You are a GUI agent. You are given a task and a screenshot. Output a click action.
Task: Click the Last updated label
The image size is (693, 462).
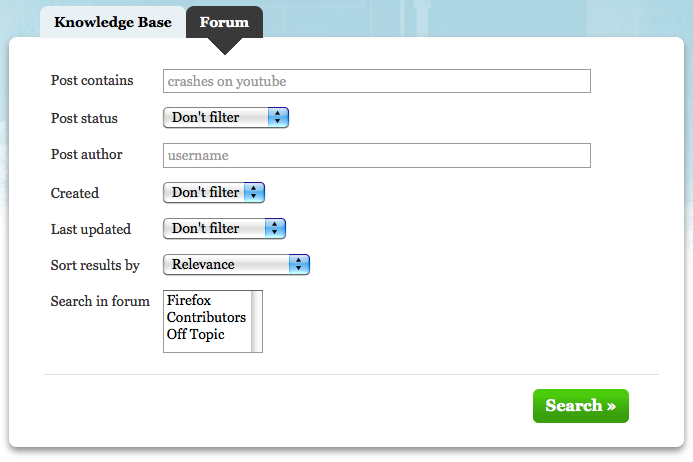pyautogui.click(x=91, y=229)
